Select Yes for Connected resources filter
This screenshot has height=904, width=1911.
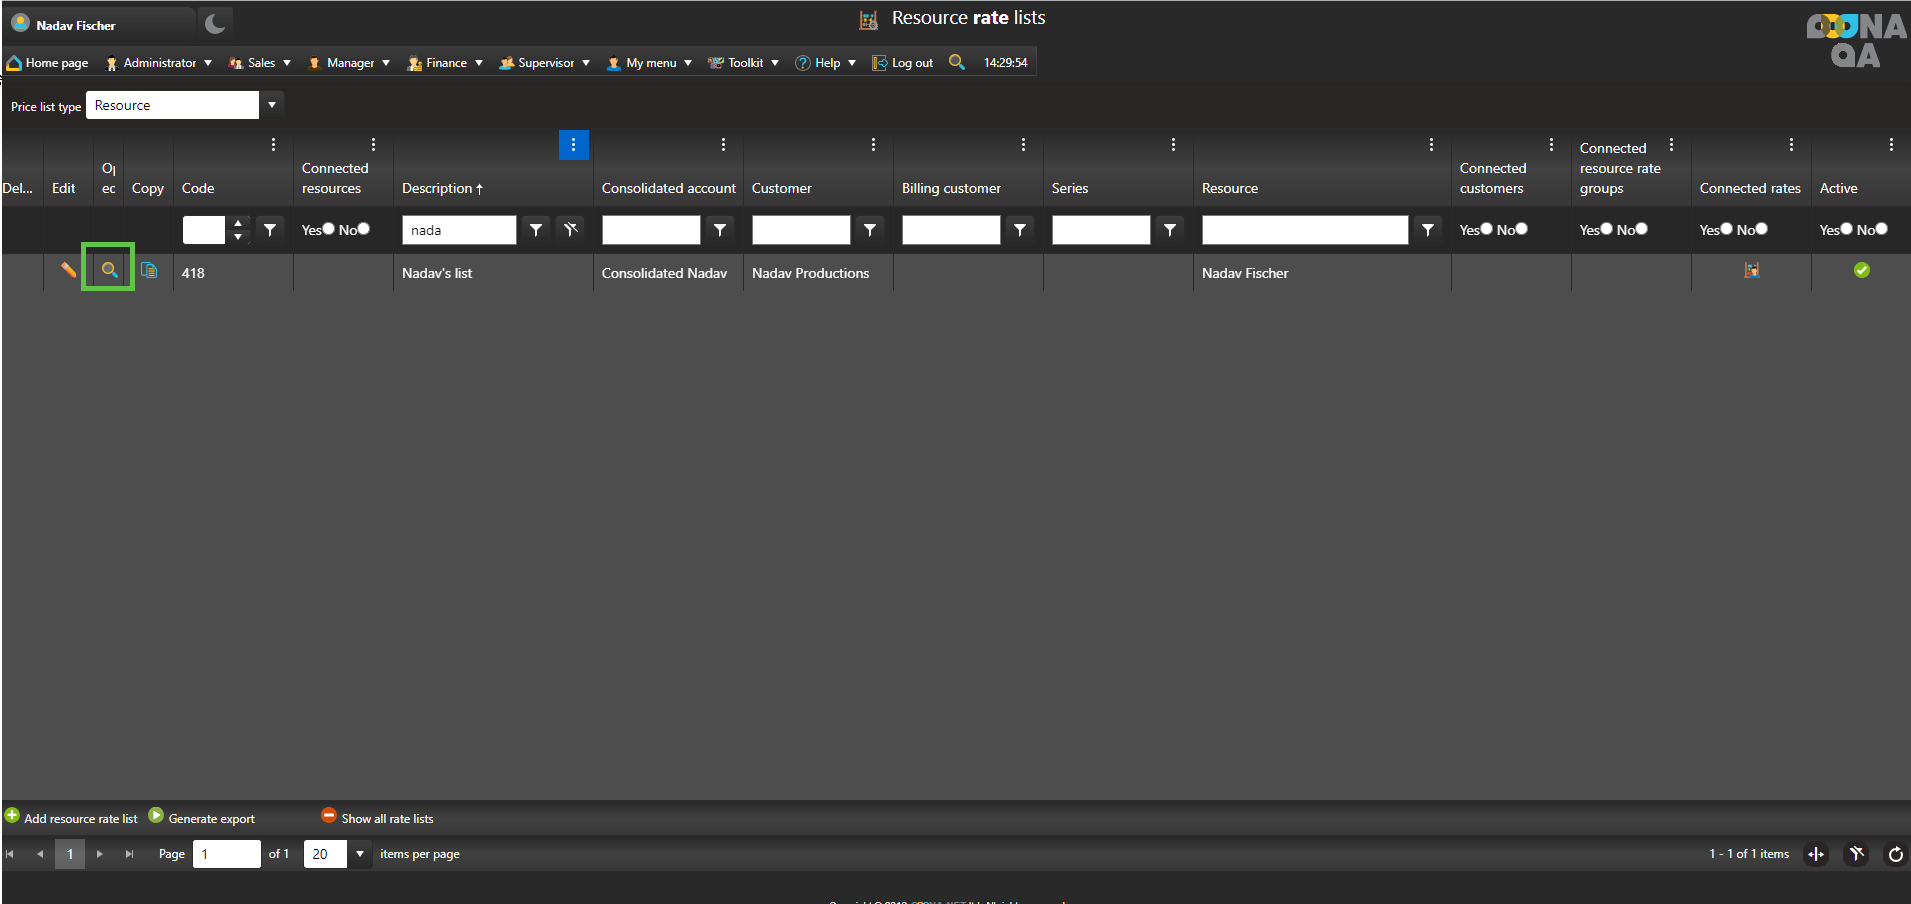pos(328,229)
